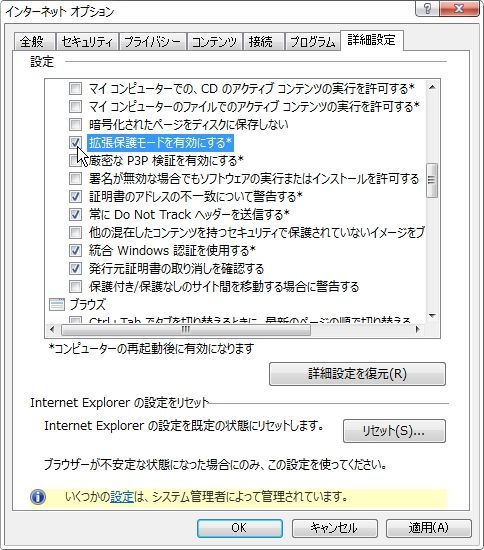Open the プライバシー tab
Screen dimensions: 484x550
153,42
